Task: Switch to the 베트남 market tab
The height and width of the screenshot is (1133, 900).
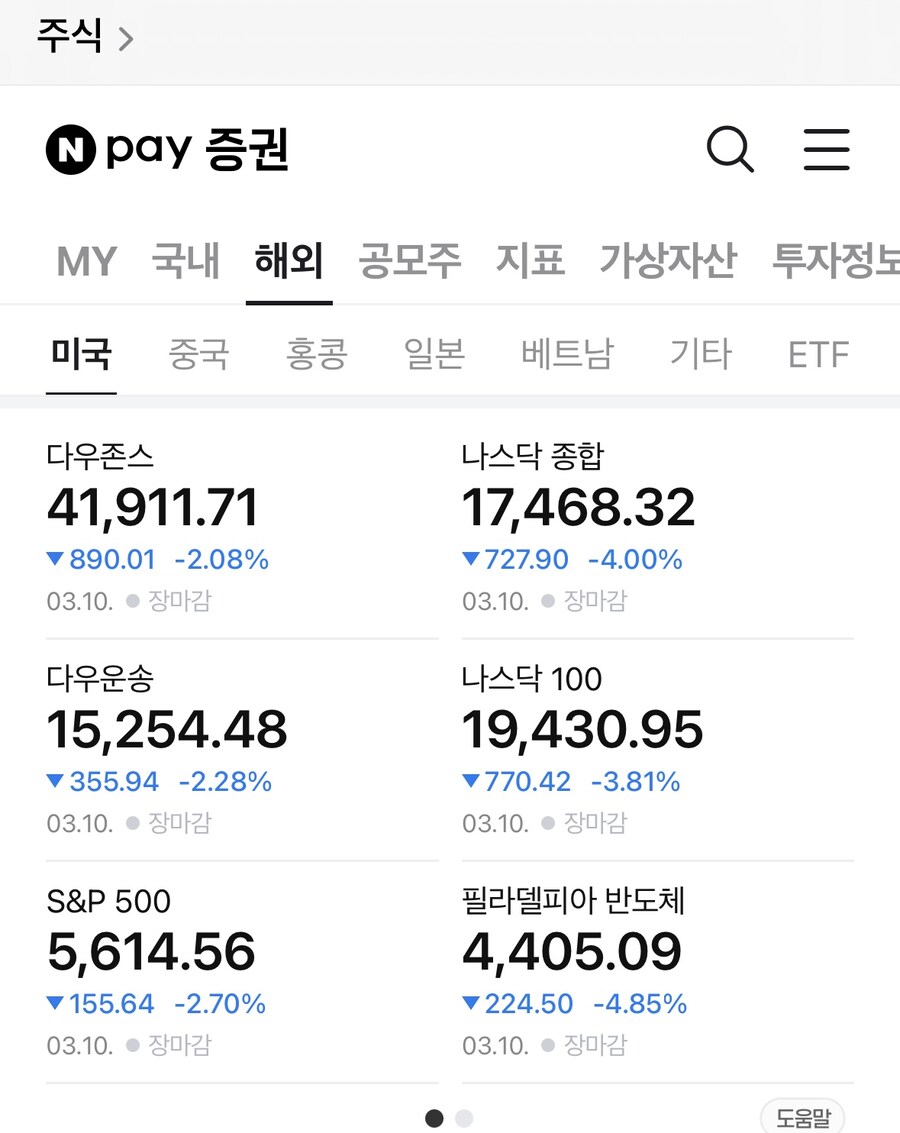Action: pyautogui.click(x=566, y=352)
